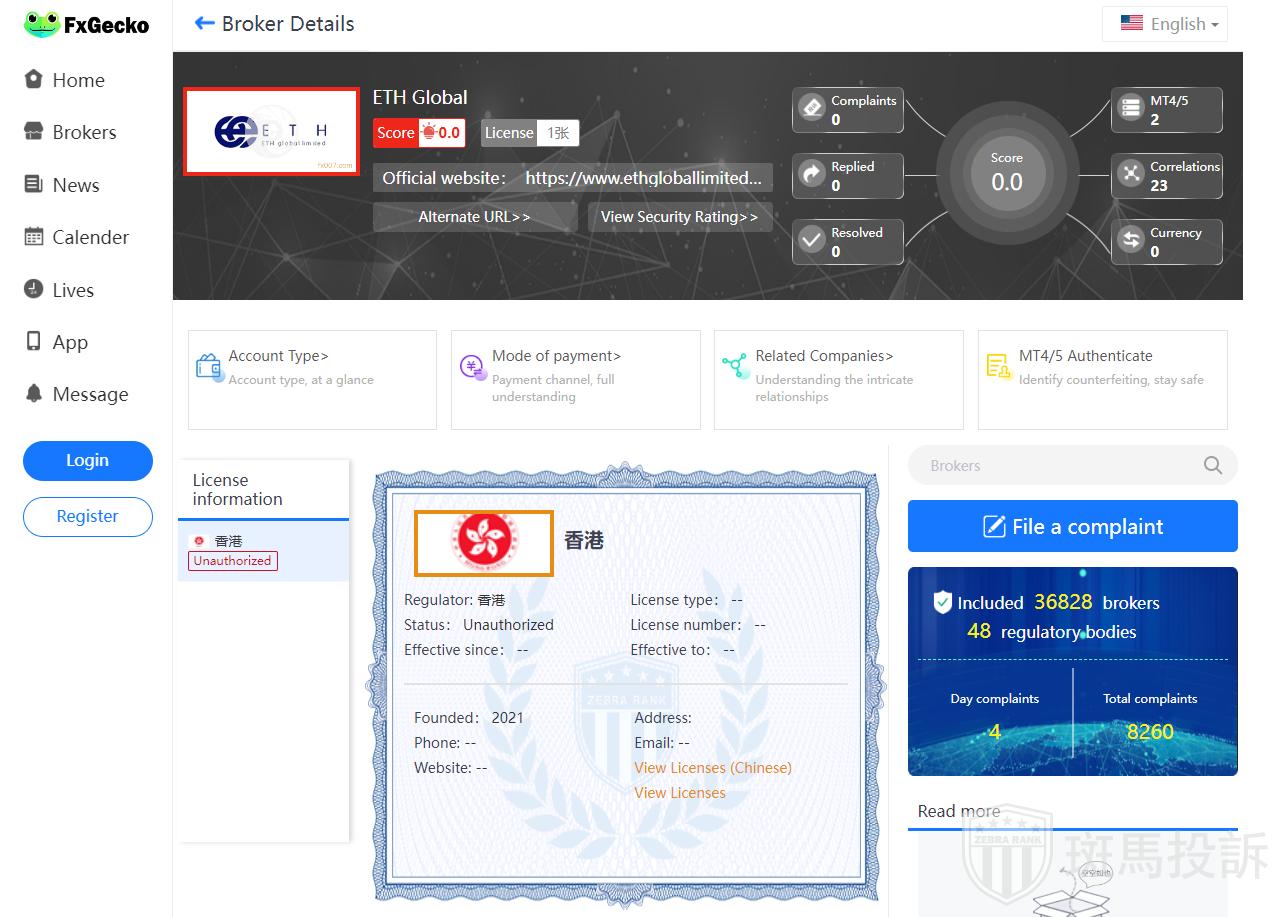This screenshot has width=1287, height=917.
Task: Click the Complaints tag icon
Action: tap(812, 108)
